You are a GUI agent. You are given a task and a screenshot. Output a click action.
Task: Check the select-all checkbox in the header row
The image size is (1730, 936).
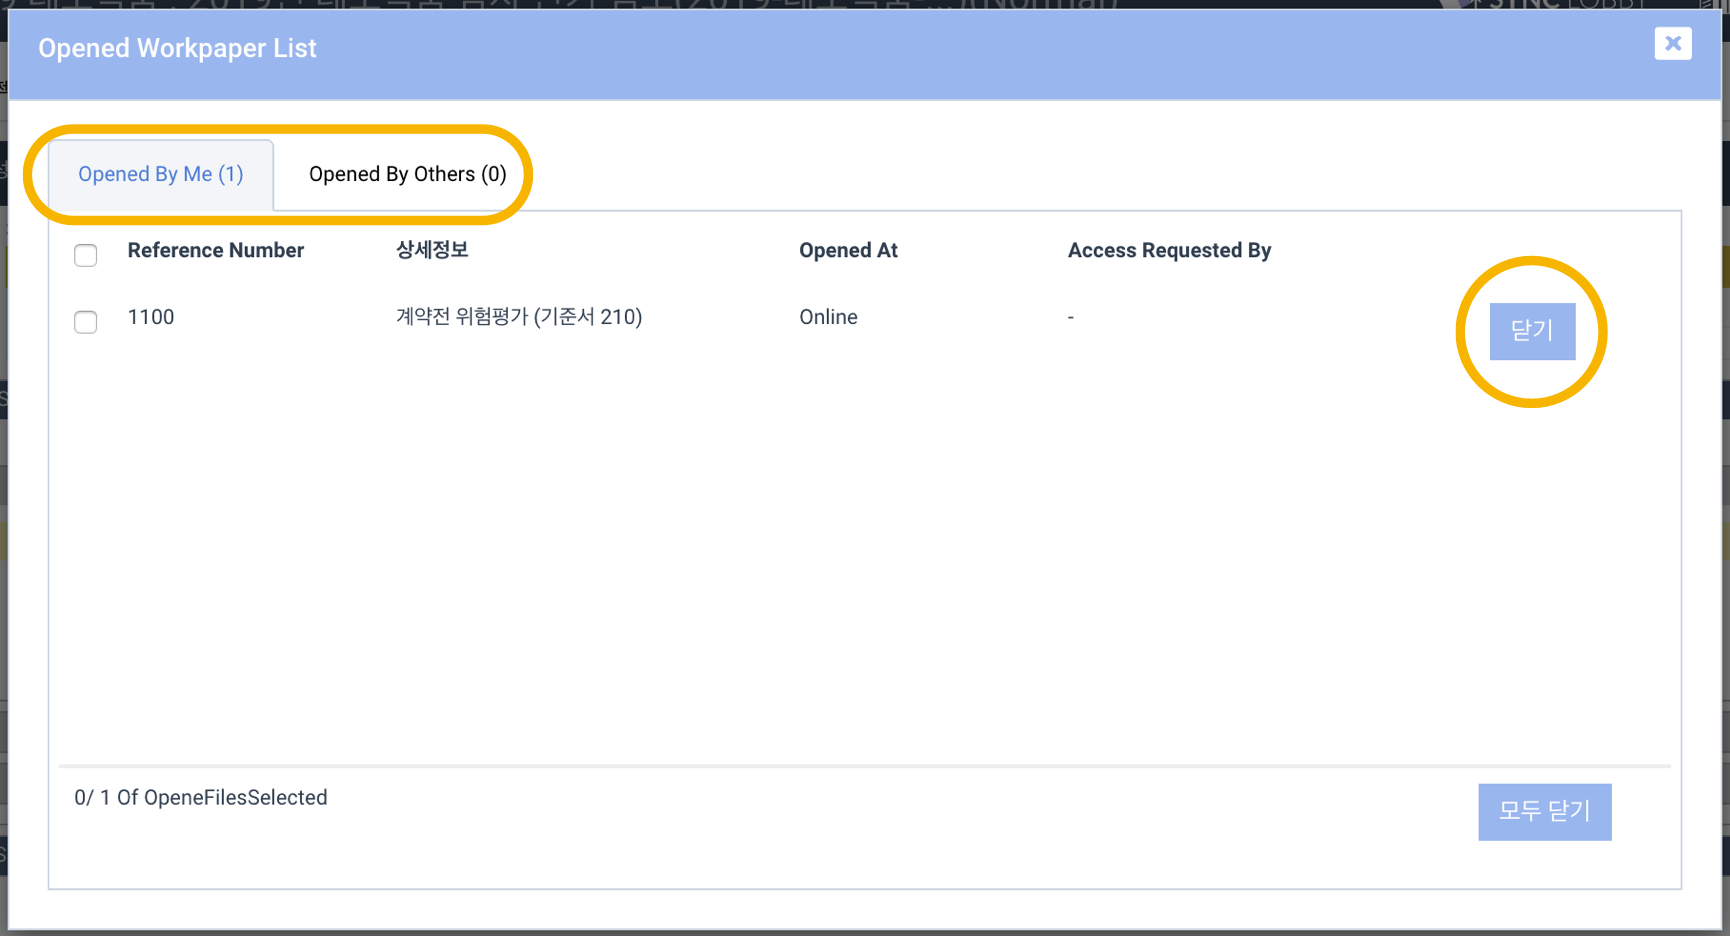(86, 255)
